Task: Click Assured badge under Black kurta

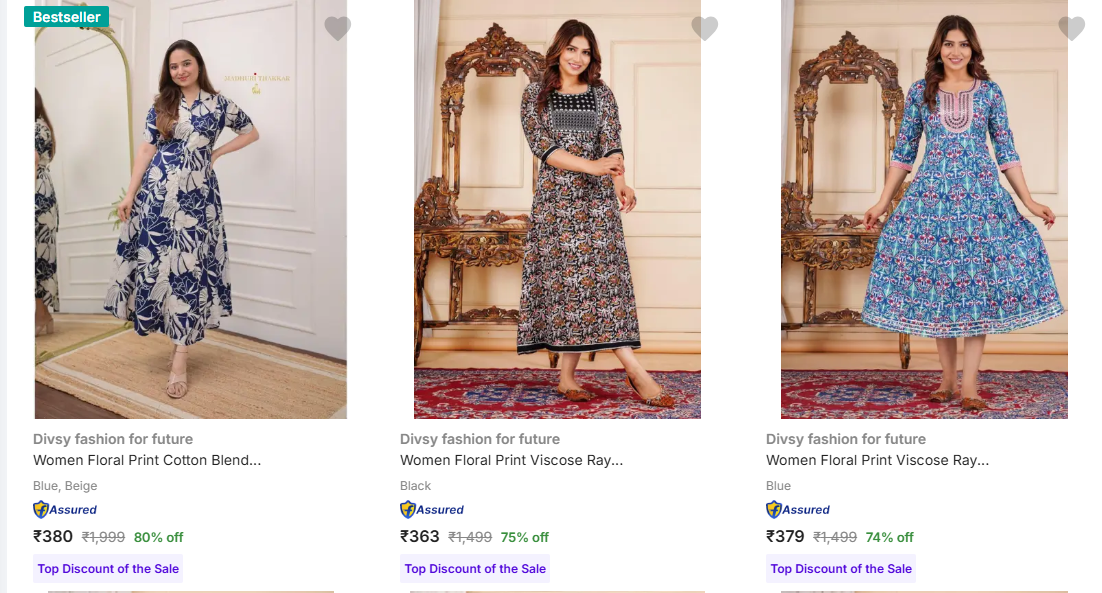Action: [x=432, y=510]
